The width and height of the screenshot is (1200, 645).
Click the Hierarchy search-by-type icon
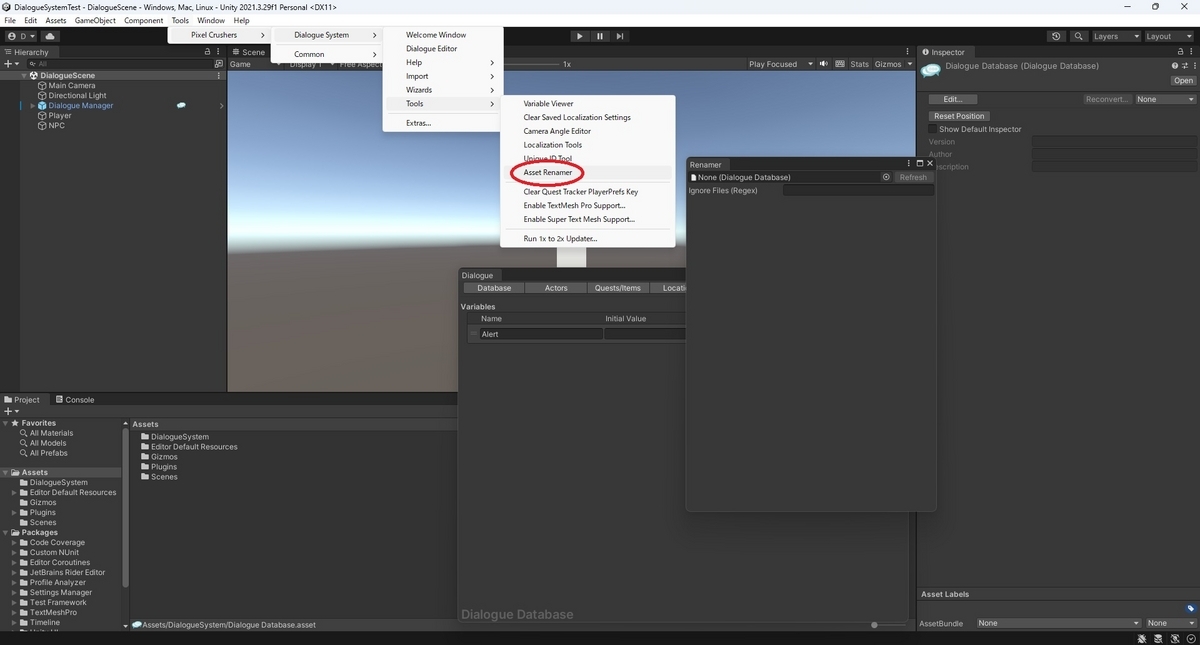click(219, 63)
